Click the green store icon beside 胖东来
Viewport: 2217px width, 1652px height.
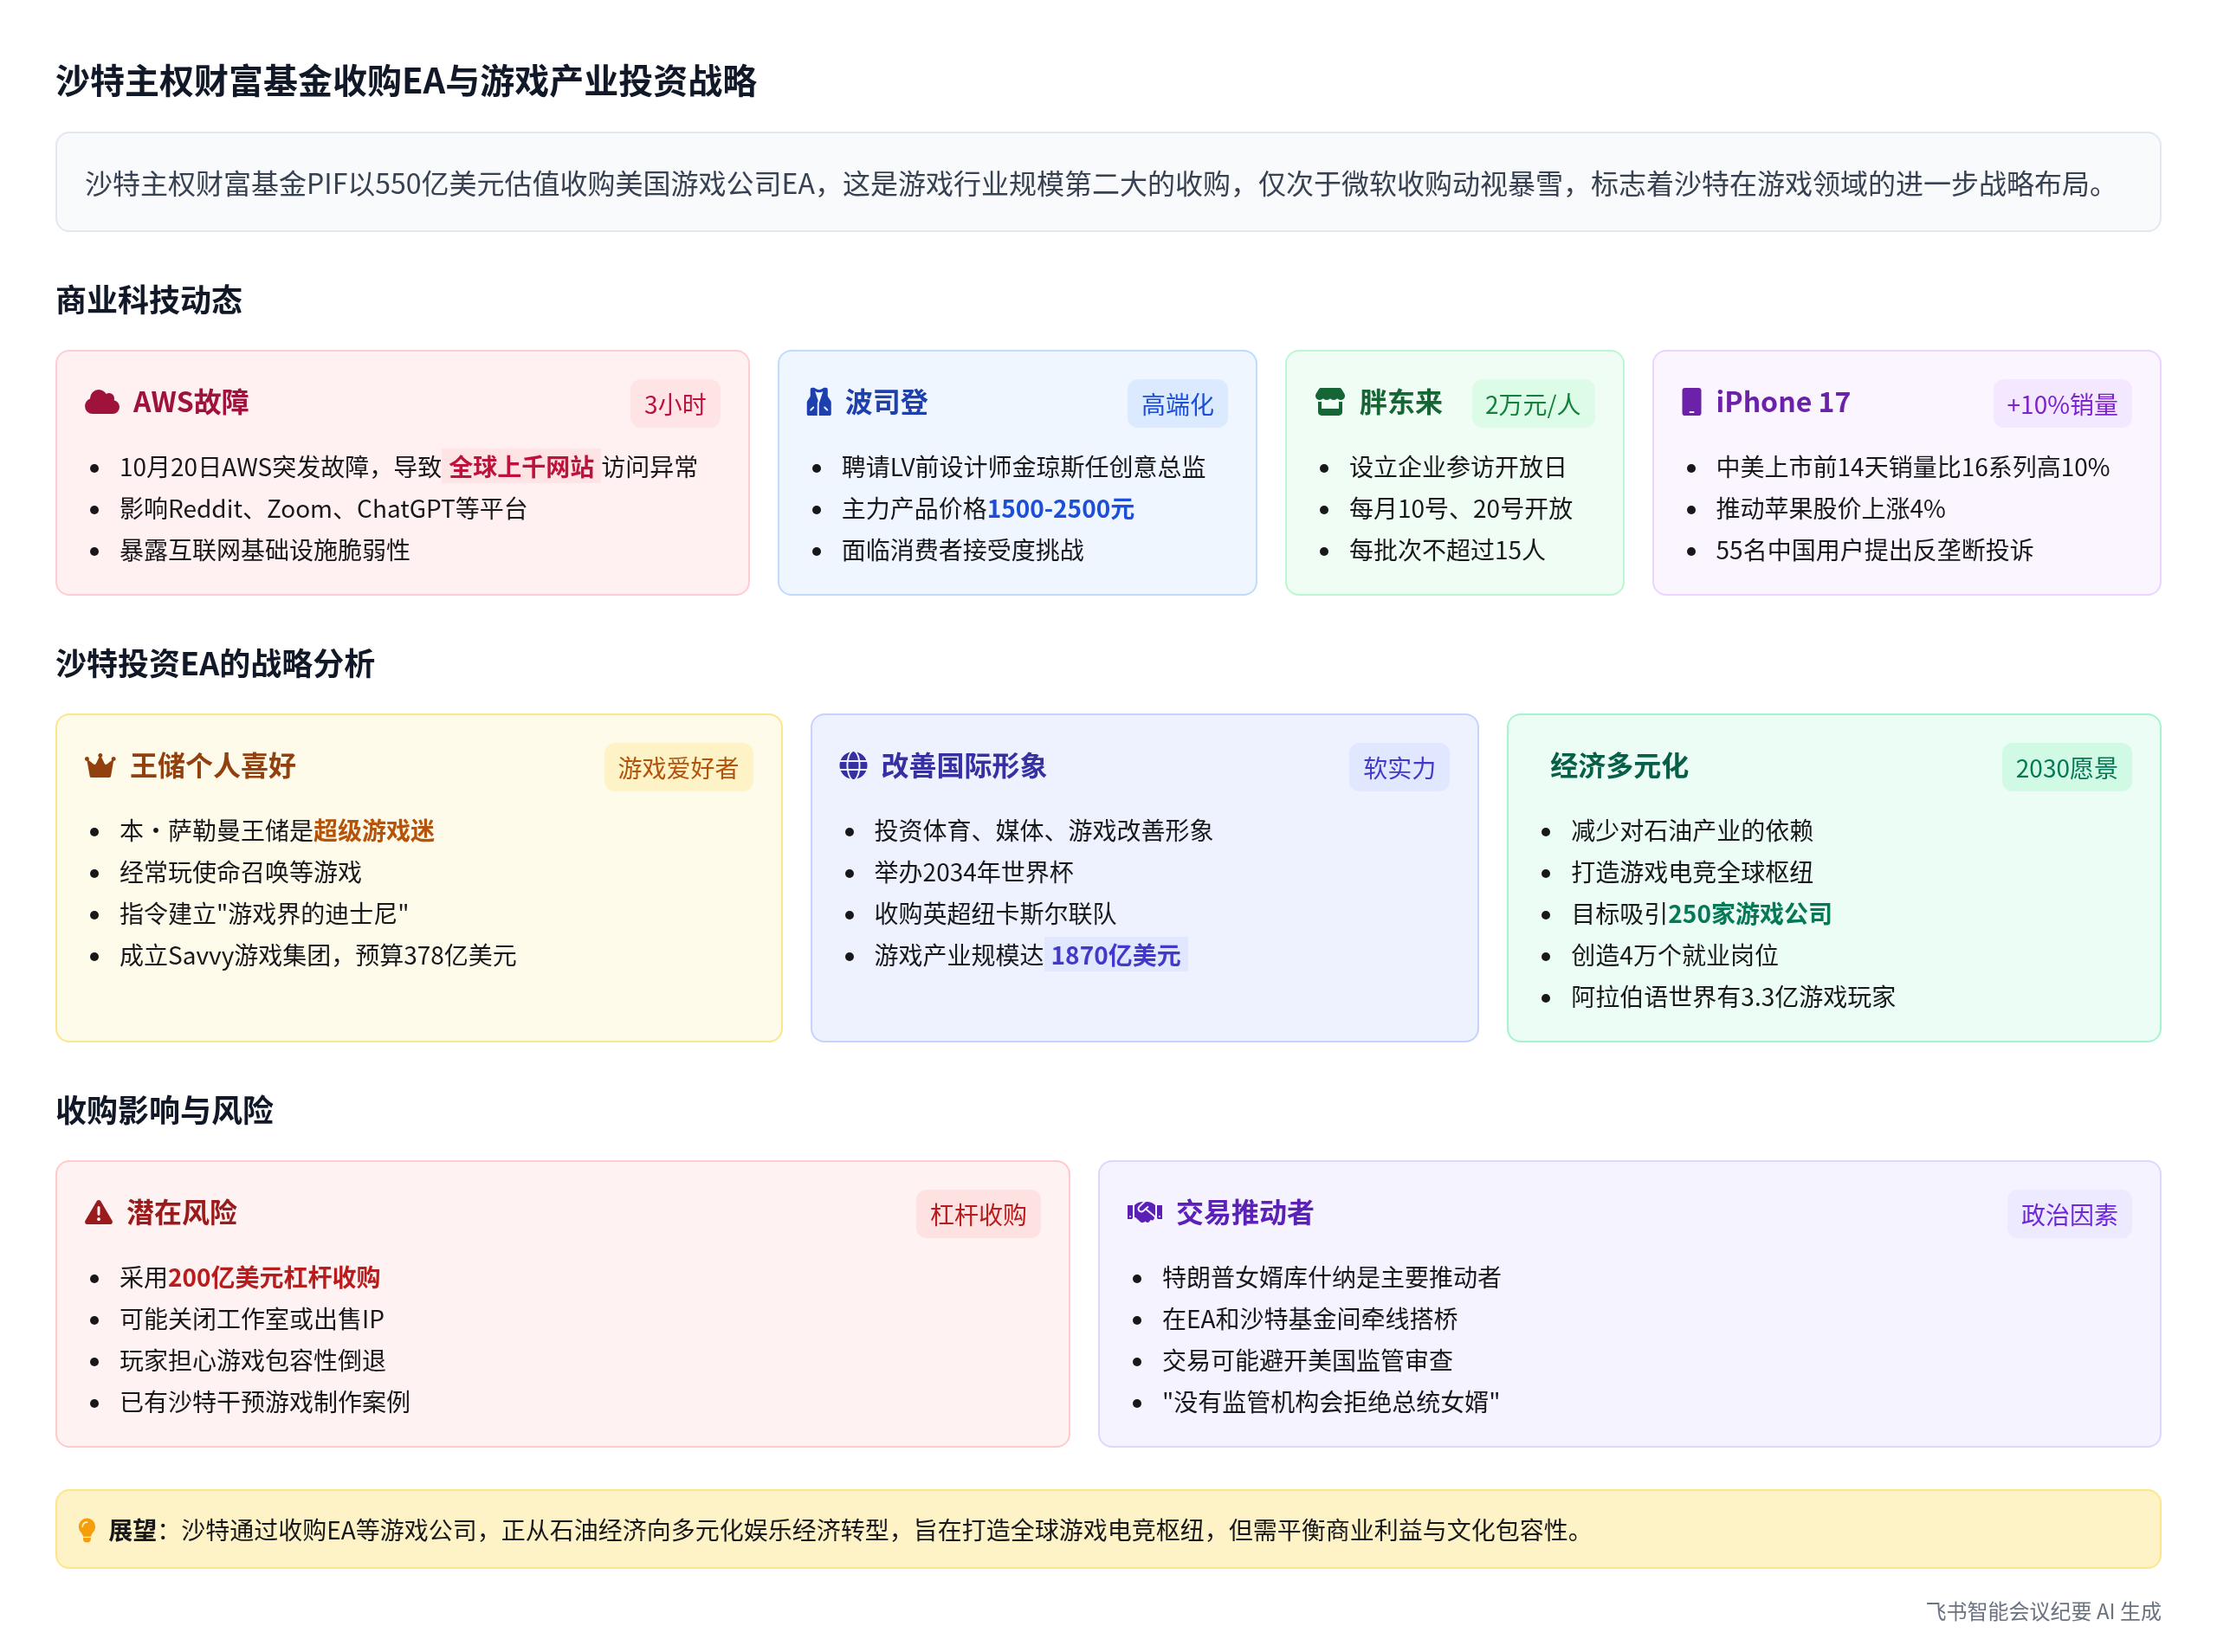tap(1329, 402)
